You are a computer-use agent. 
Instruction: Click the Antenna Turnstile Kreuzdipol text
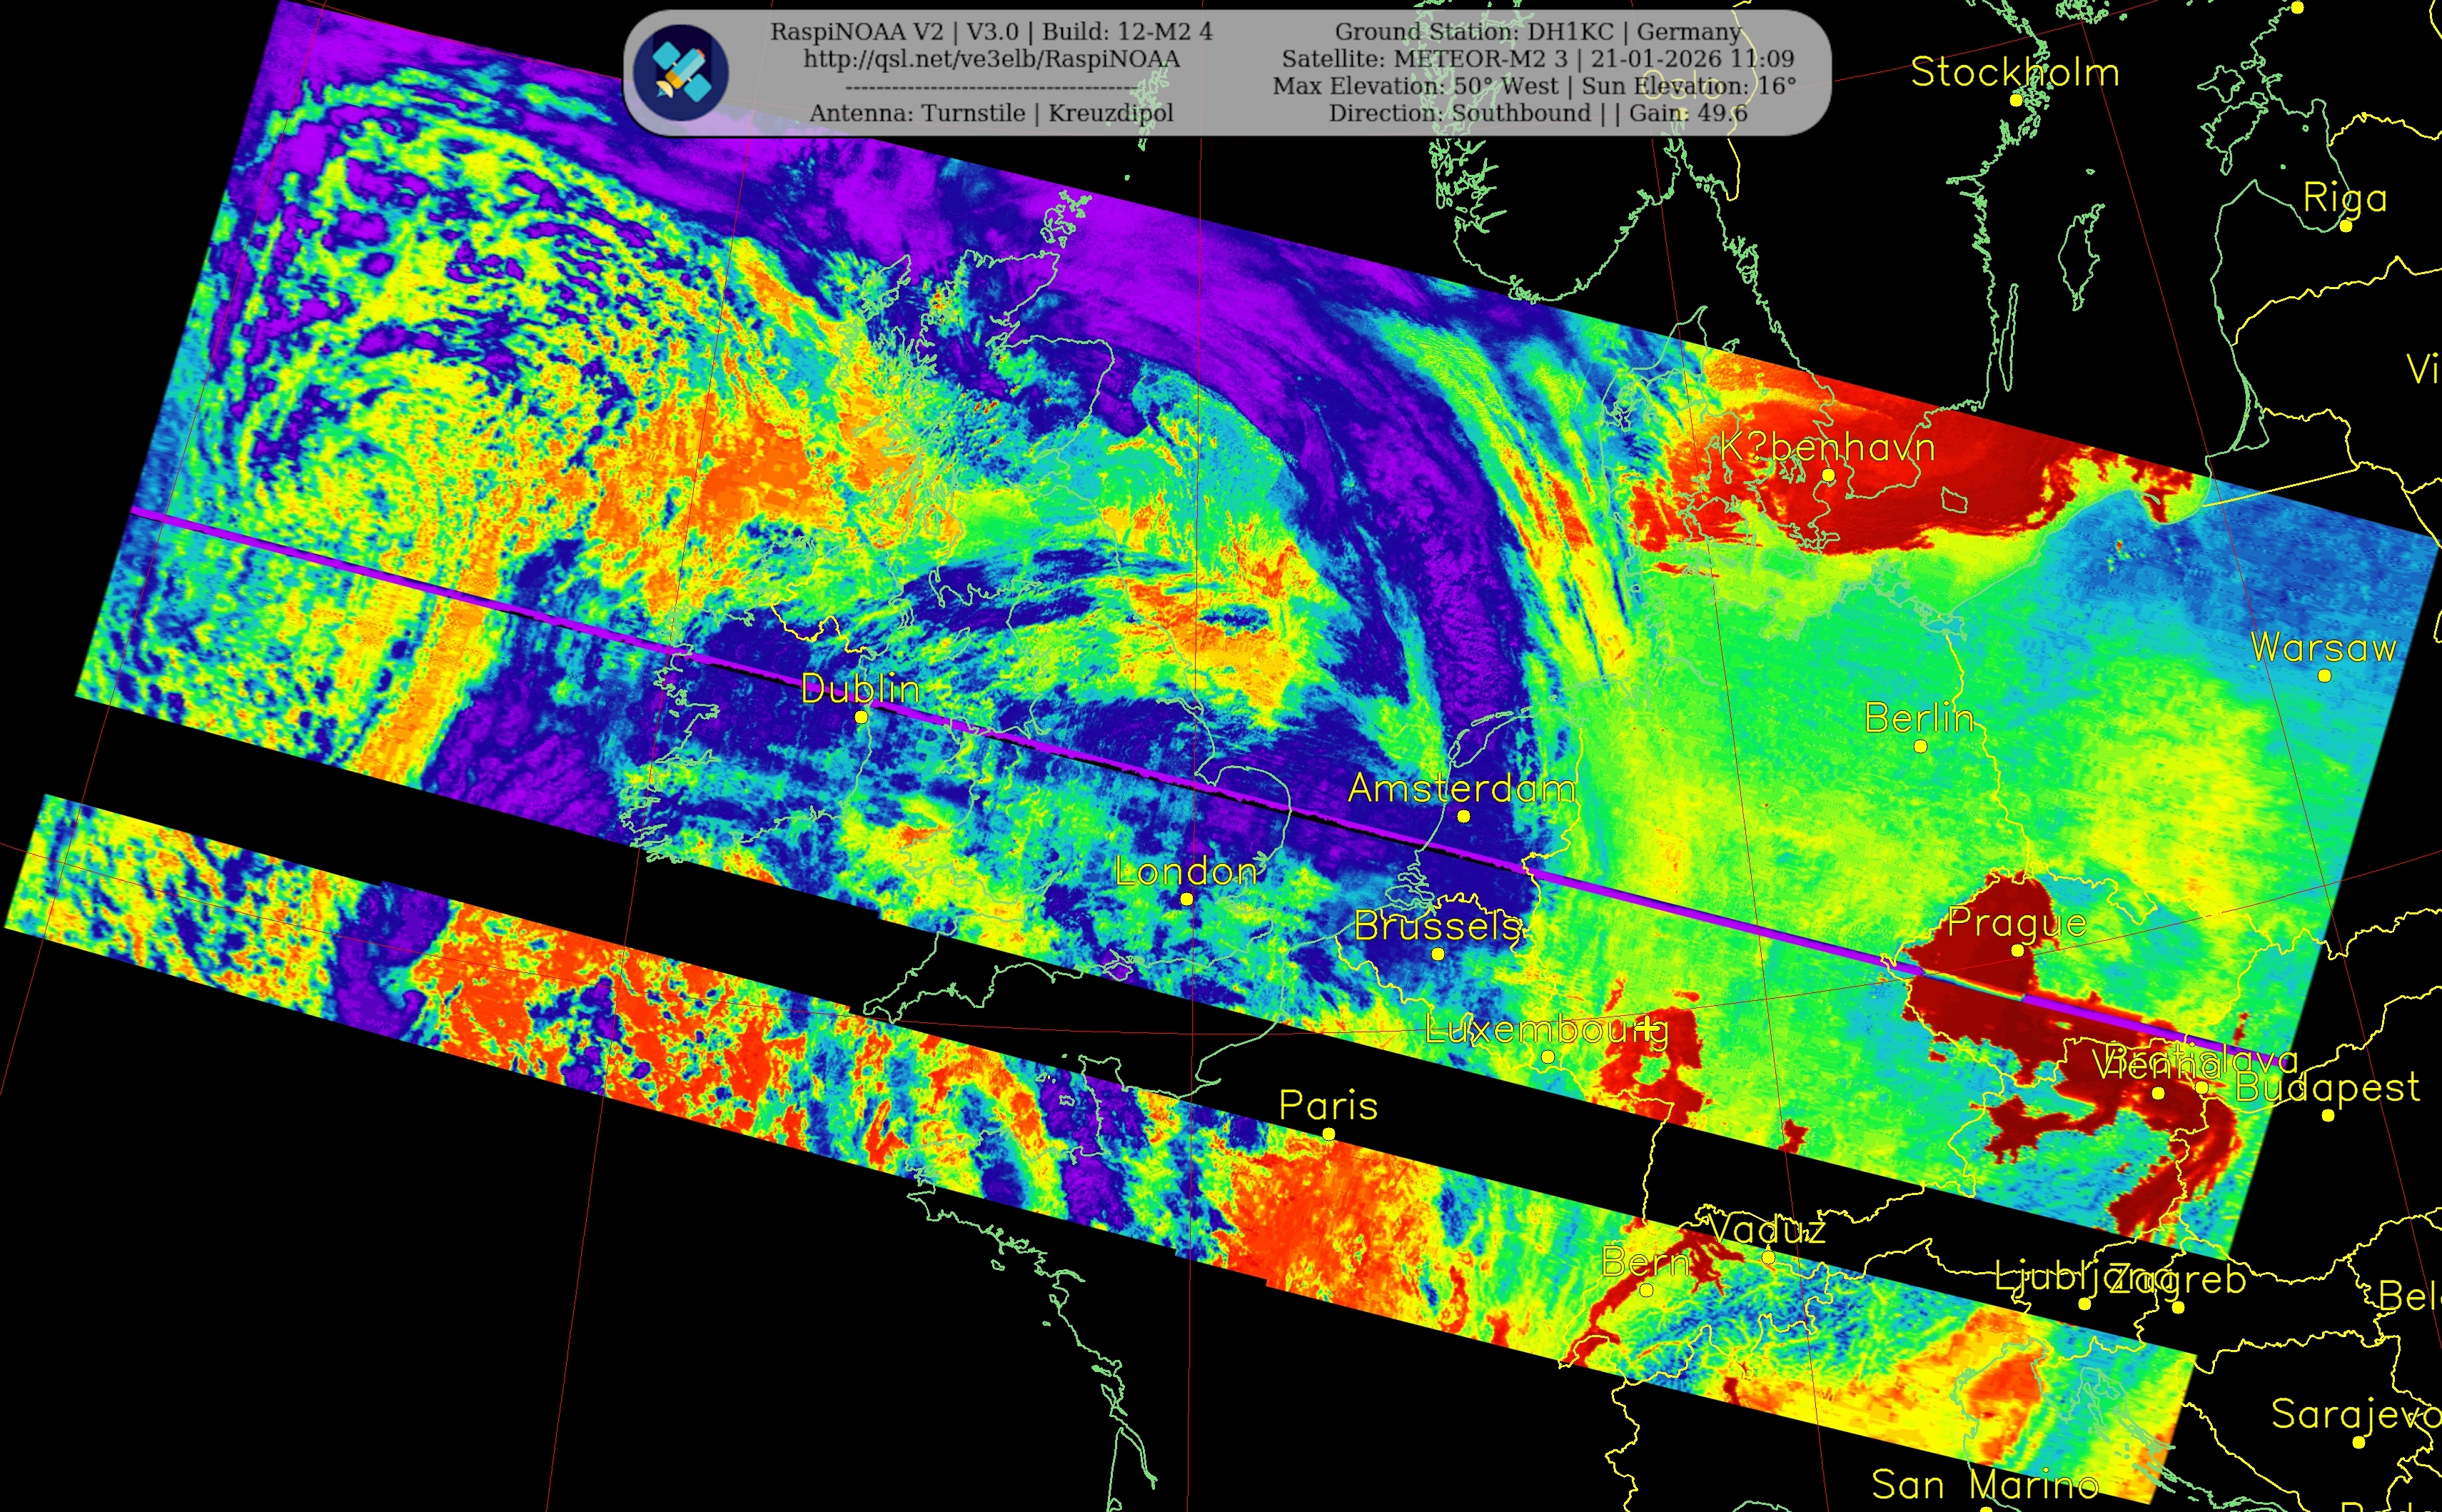[x=991, y=113]
